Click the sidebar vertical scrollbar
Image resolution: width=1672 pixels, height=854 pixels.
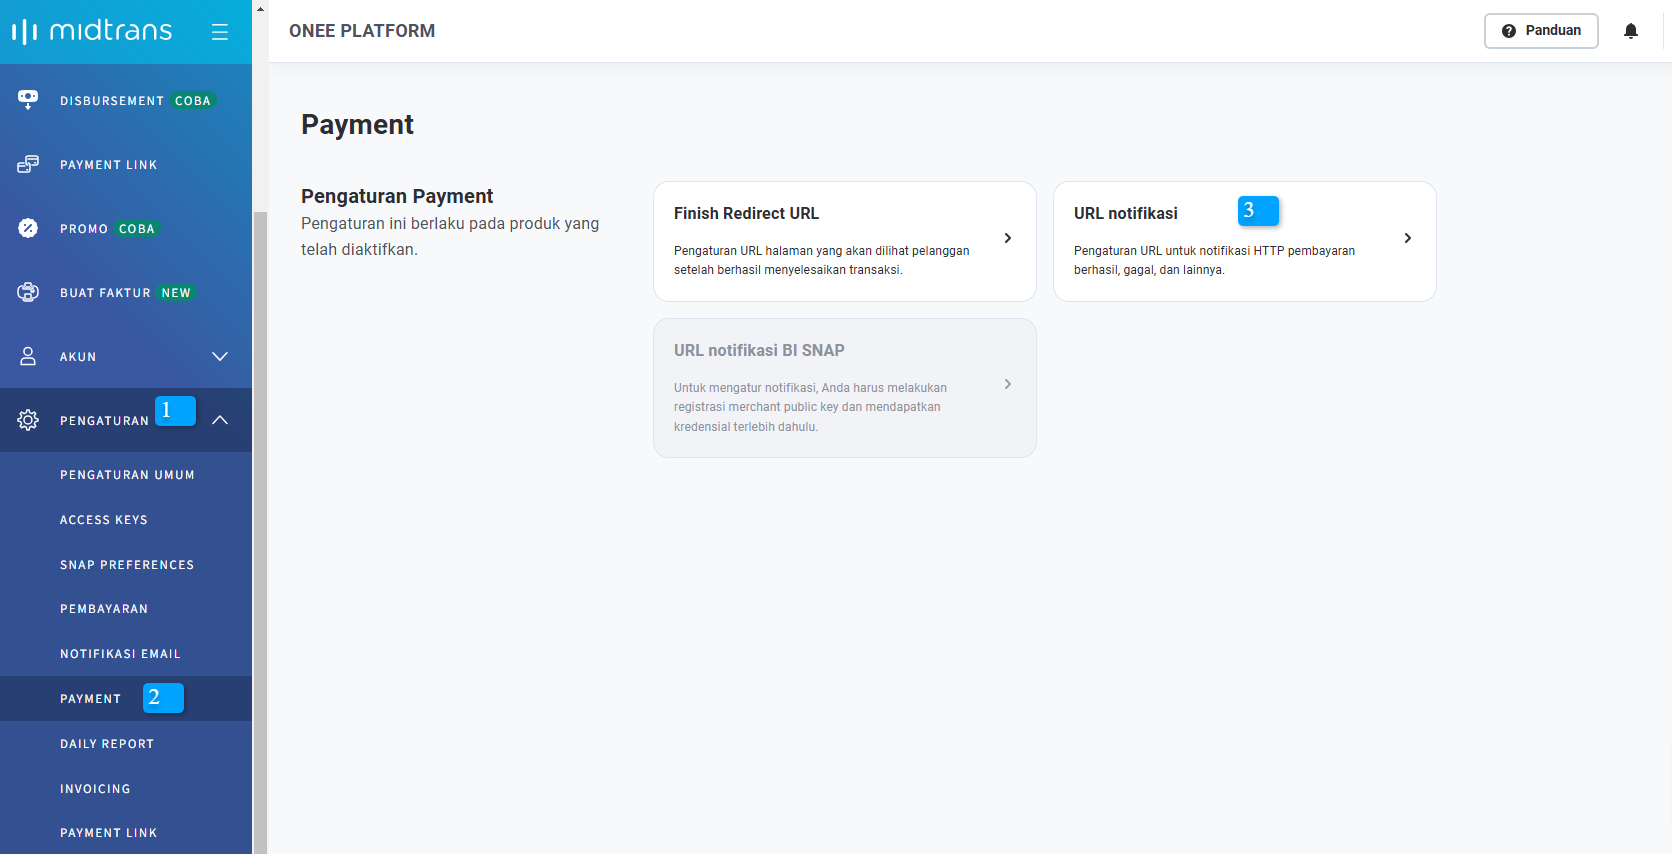coord(260,500)
